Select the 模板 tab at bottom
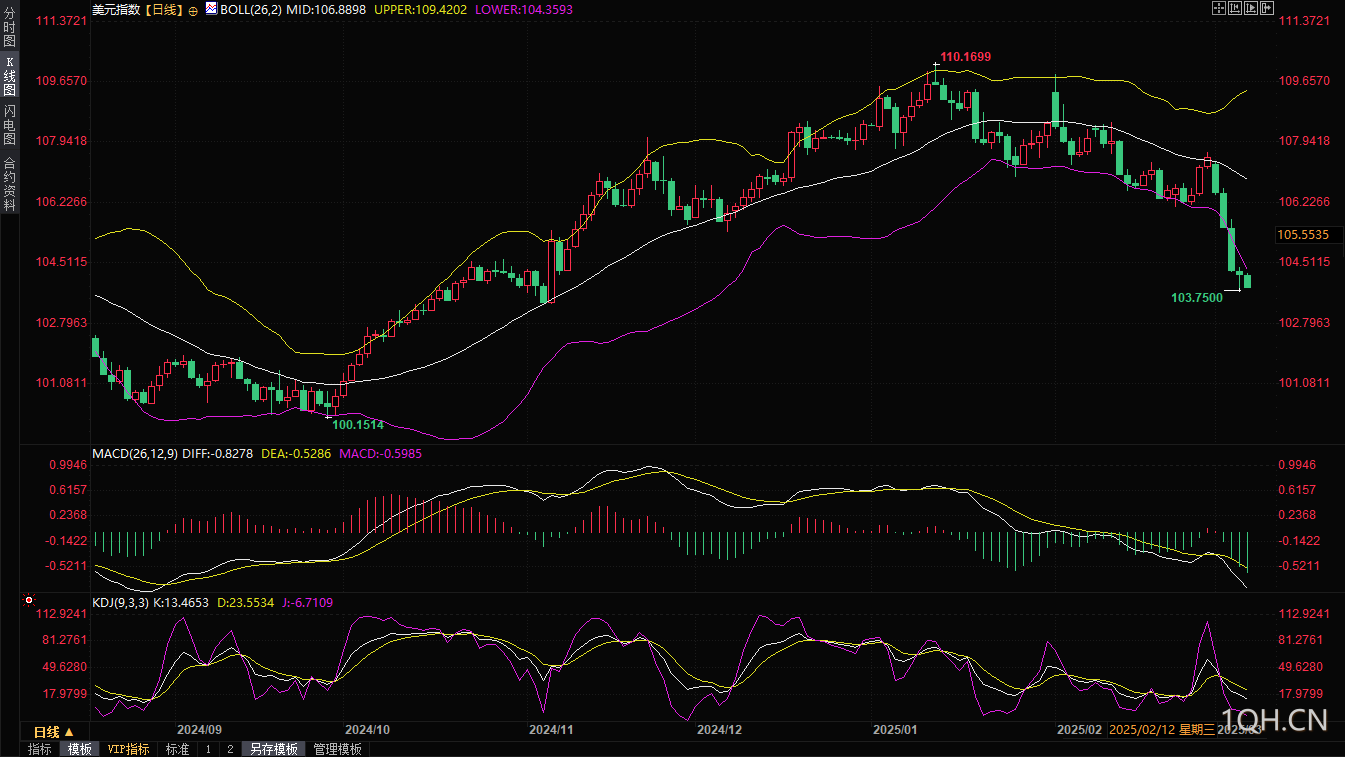 click(79, 749)
